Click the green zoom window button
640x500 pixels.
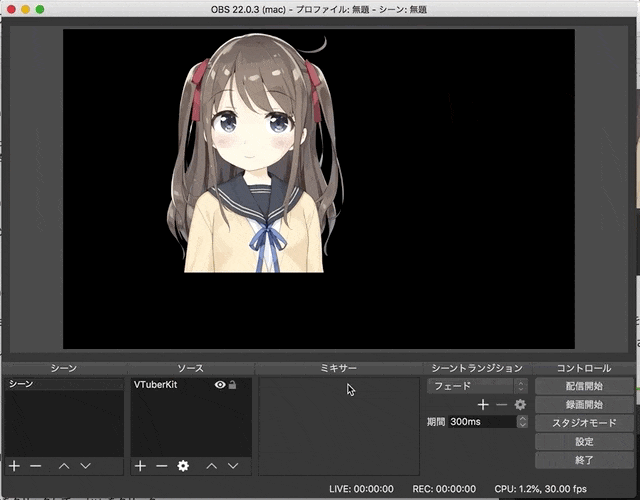pyautogui.click(x=40, y=9)
